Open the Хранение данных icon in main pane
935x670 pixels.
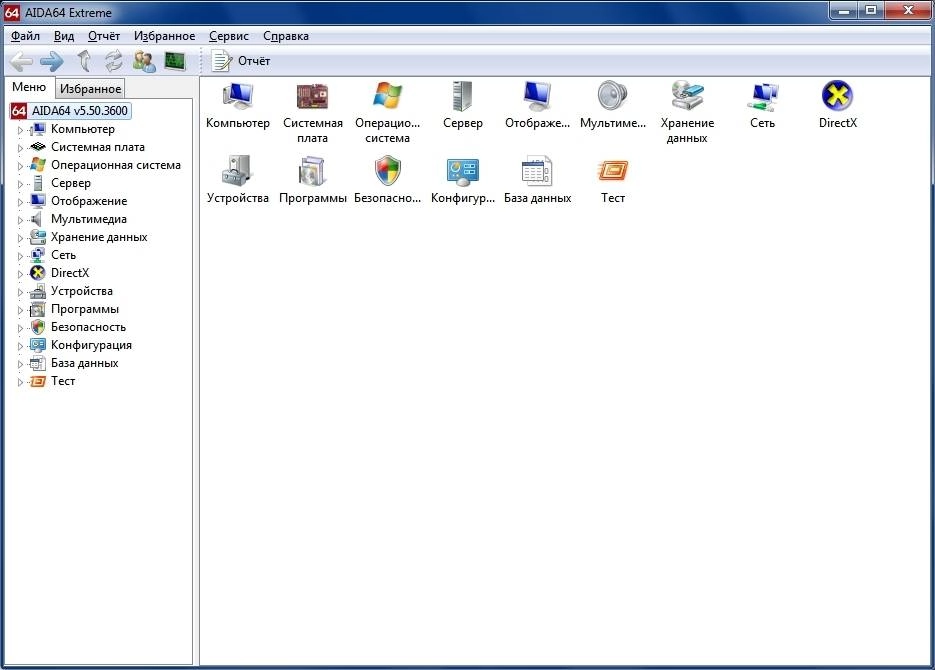(688, 113)
